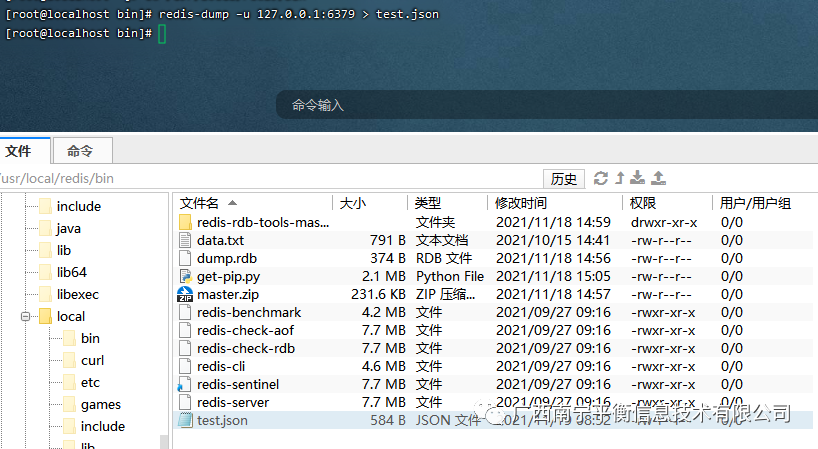Select the get-pip.py Python file icon
This screenshot has height=449, width=818.
pyautogui.click(x=185, y=276)
